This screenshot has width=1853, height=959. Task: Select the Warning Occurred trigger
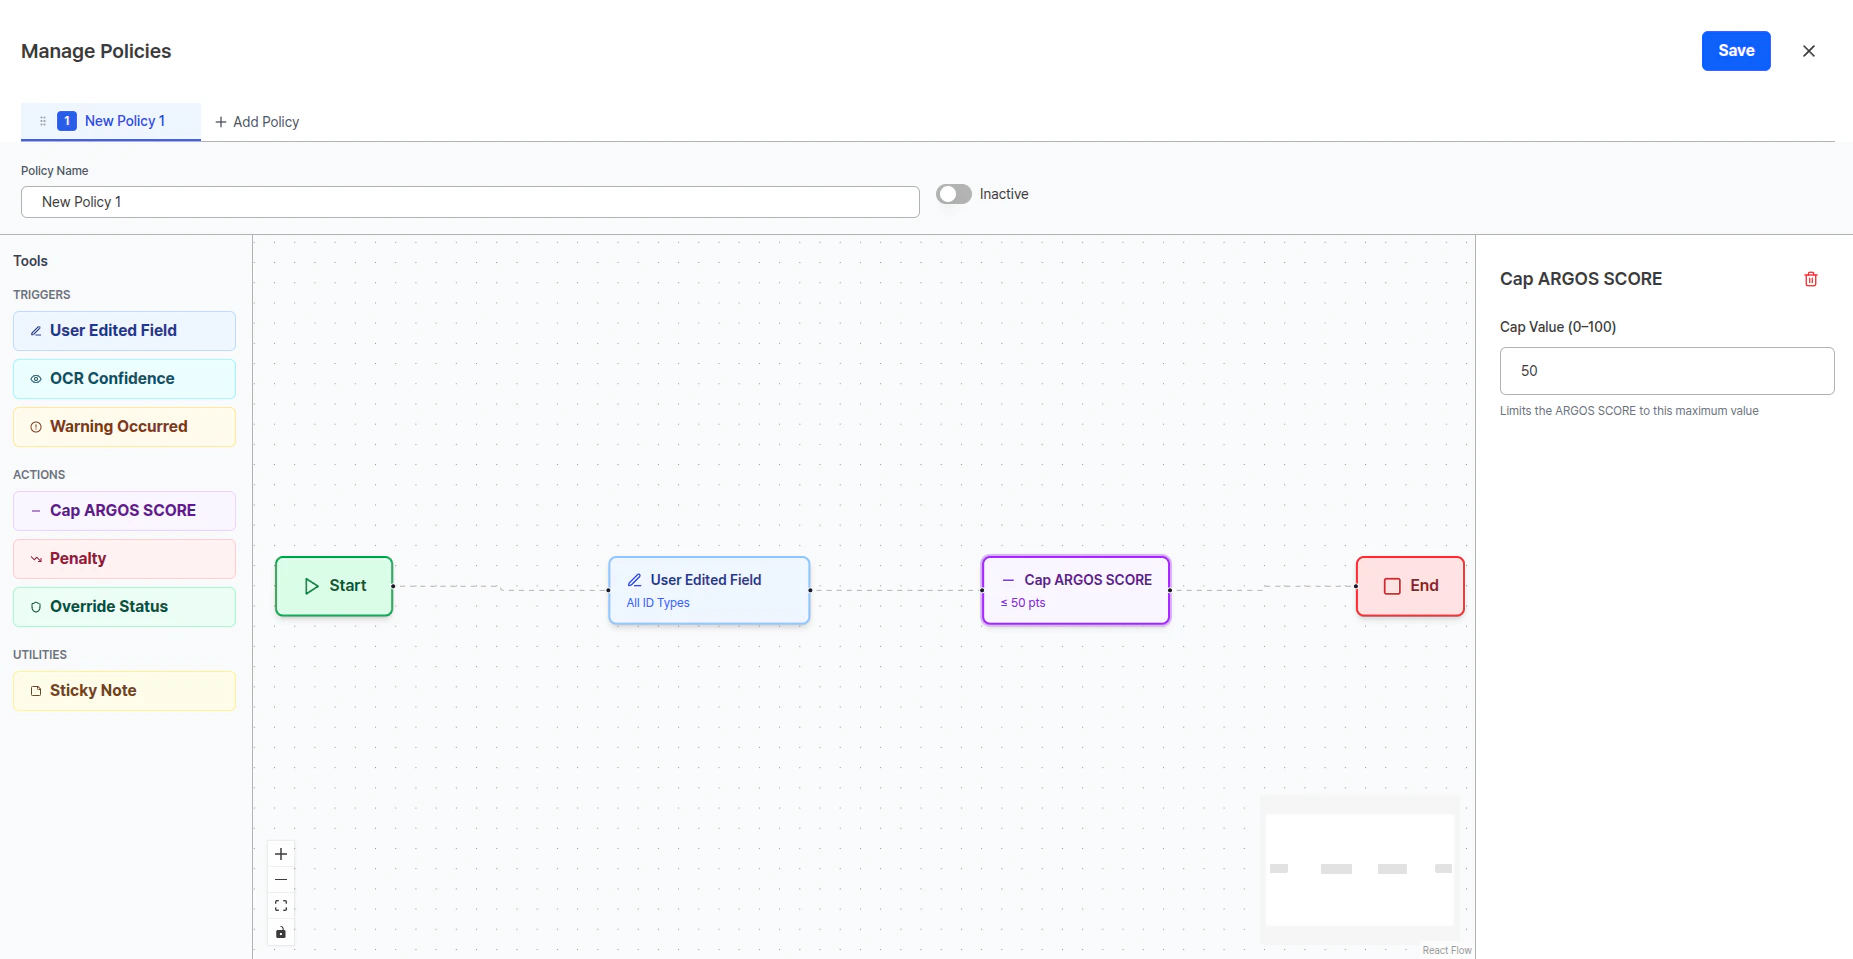pyautogui.click(x=124, y=426)
